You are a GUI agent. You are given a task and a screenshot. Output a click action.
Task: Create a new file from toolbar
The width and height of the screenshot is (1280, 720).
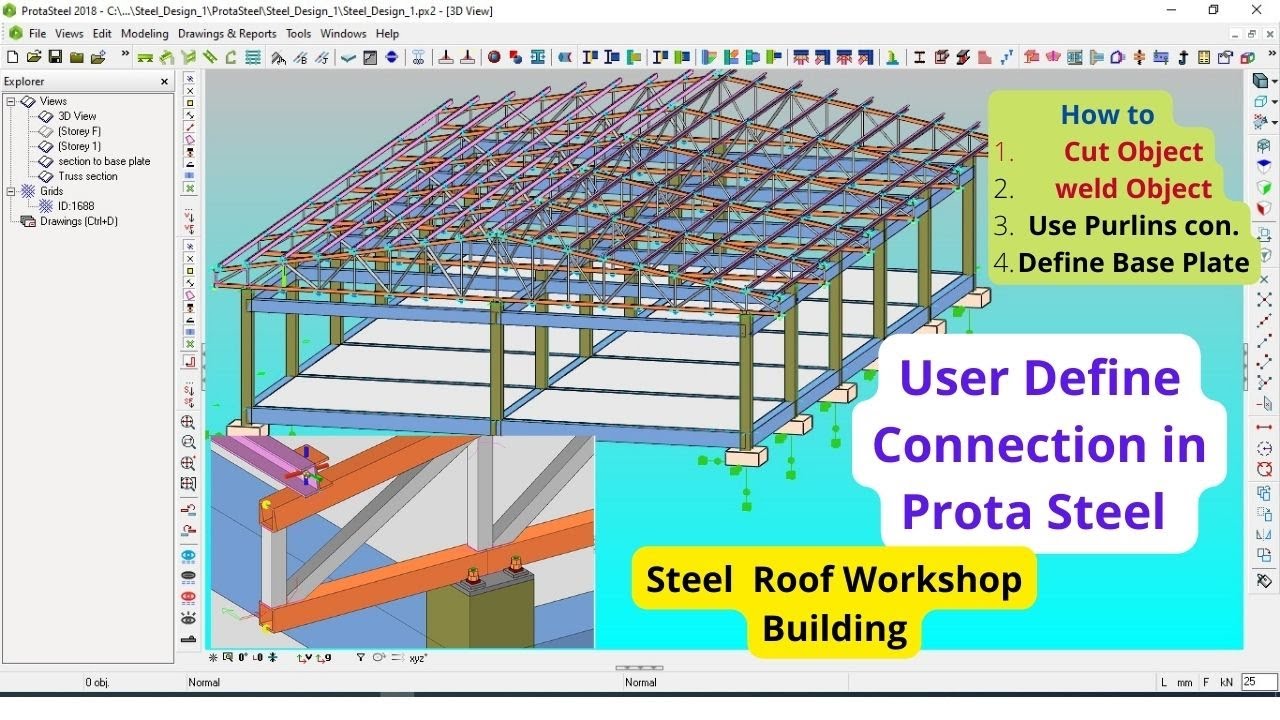(12, 57)
